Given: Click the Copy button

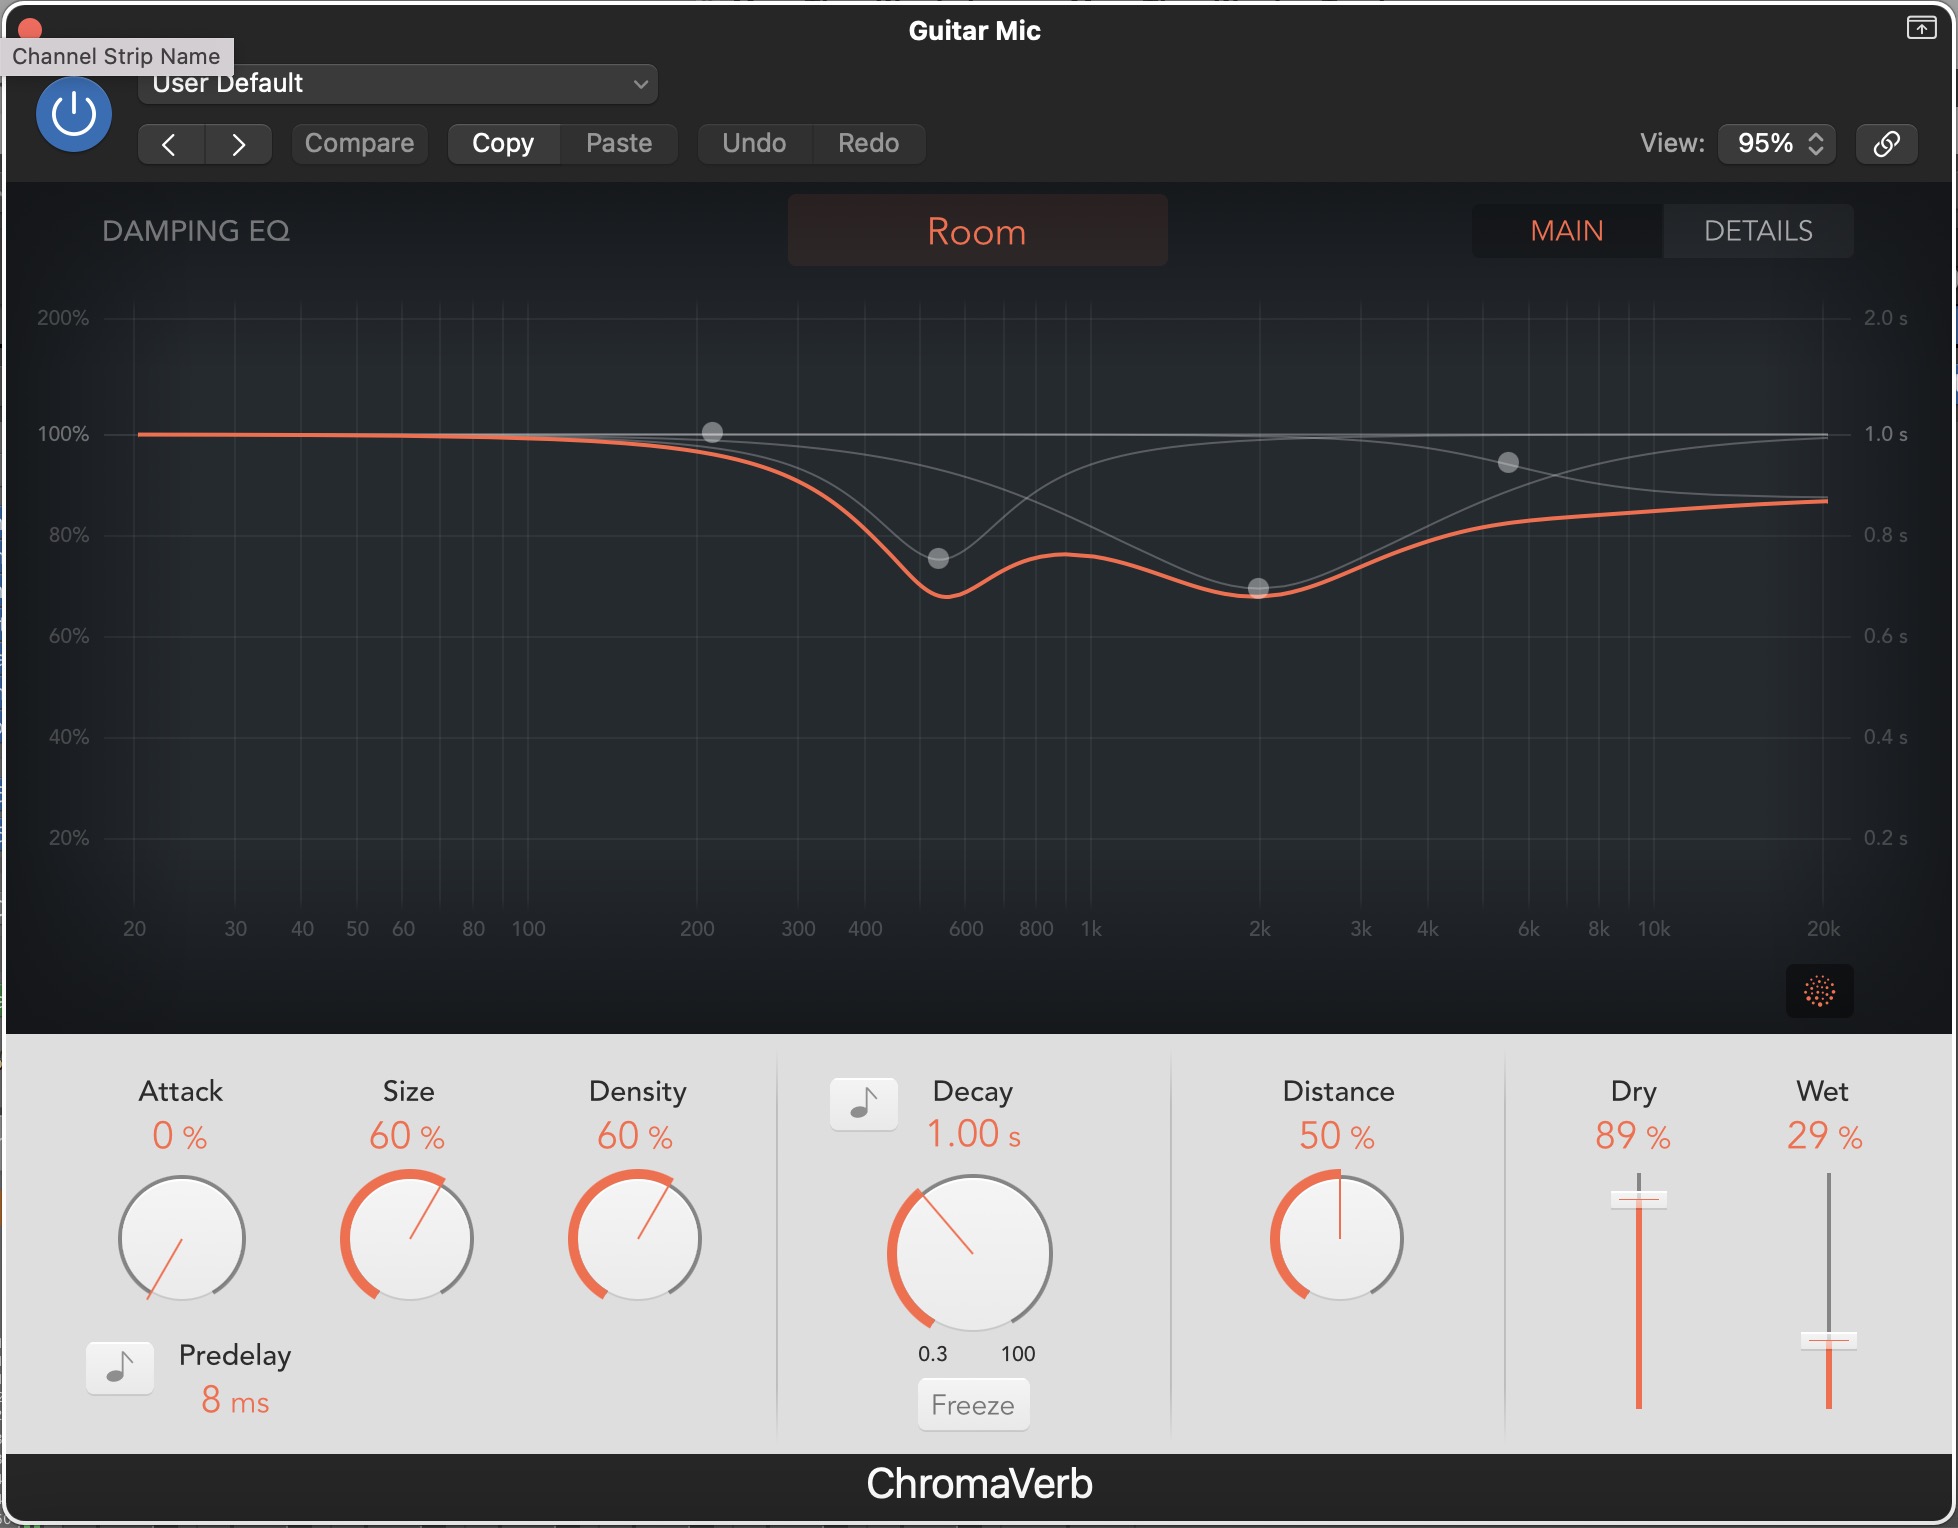Looking at the screenshot, I should point(503,144).
